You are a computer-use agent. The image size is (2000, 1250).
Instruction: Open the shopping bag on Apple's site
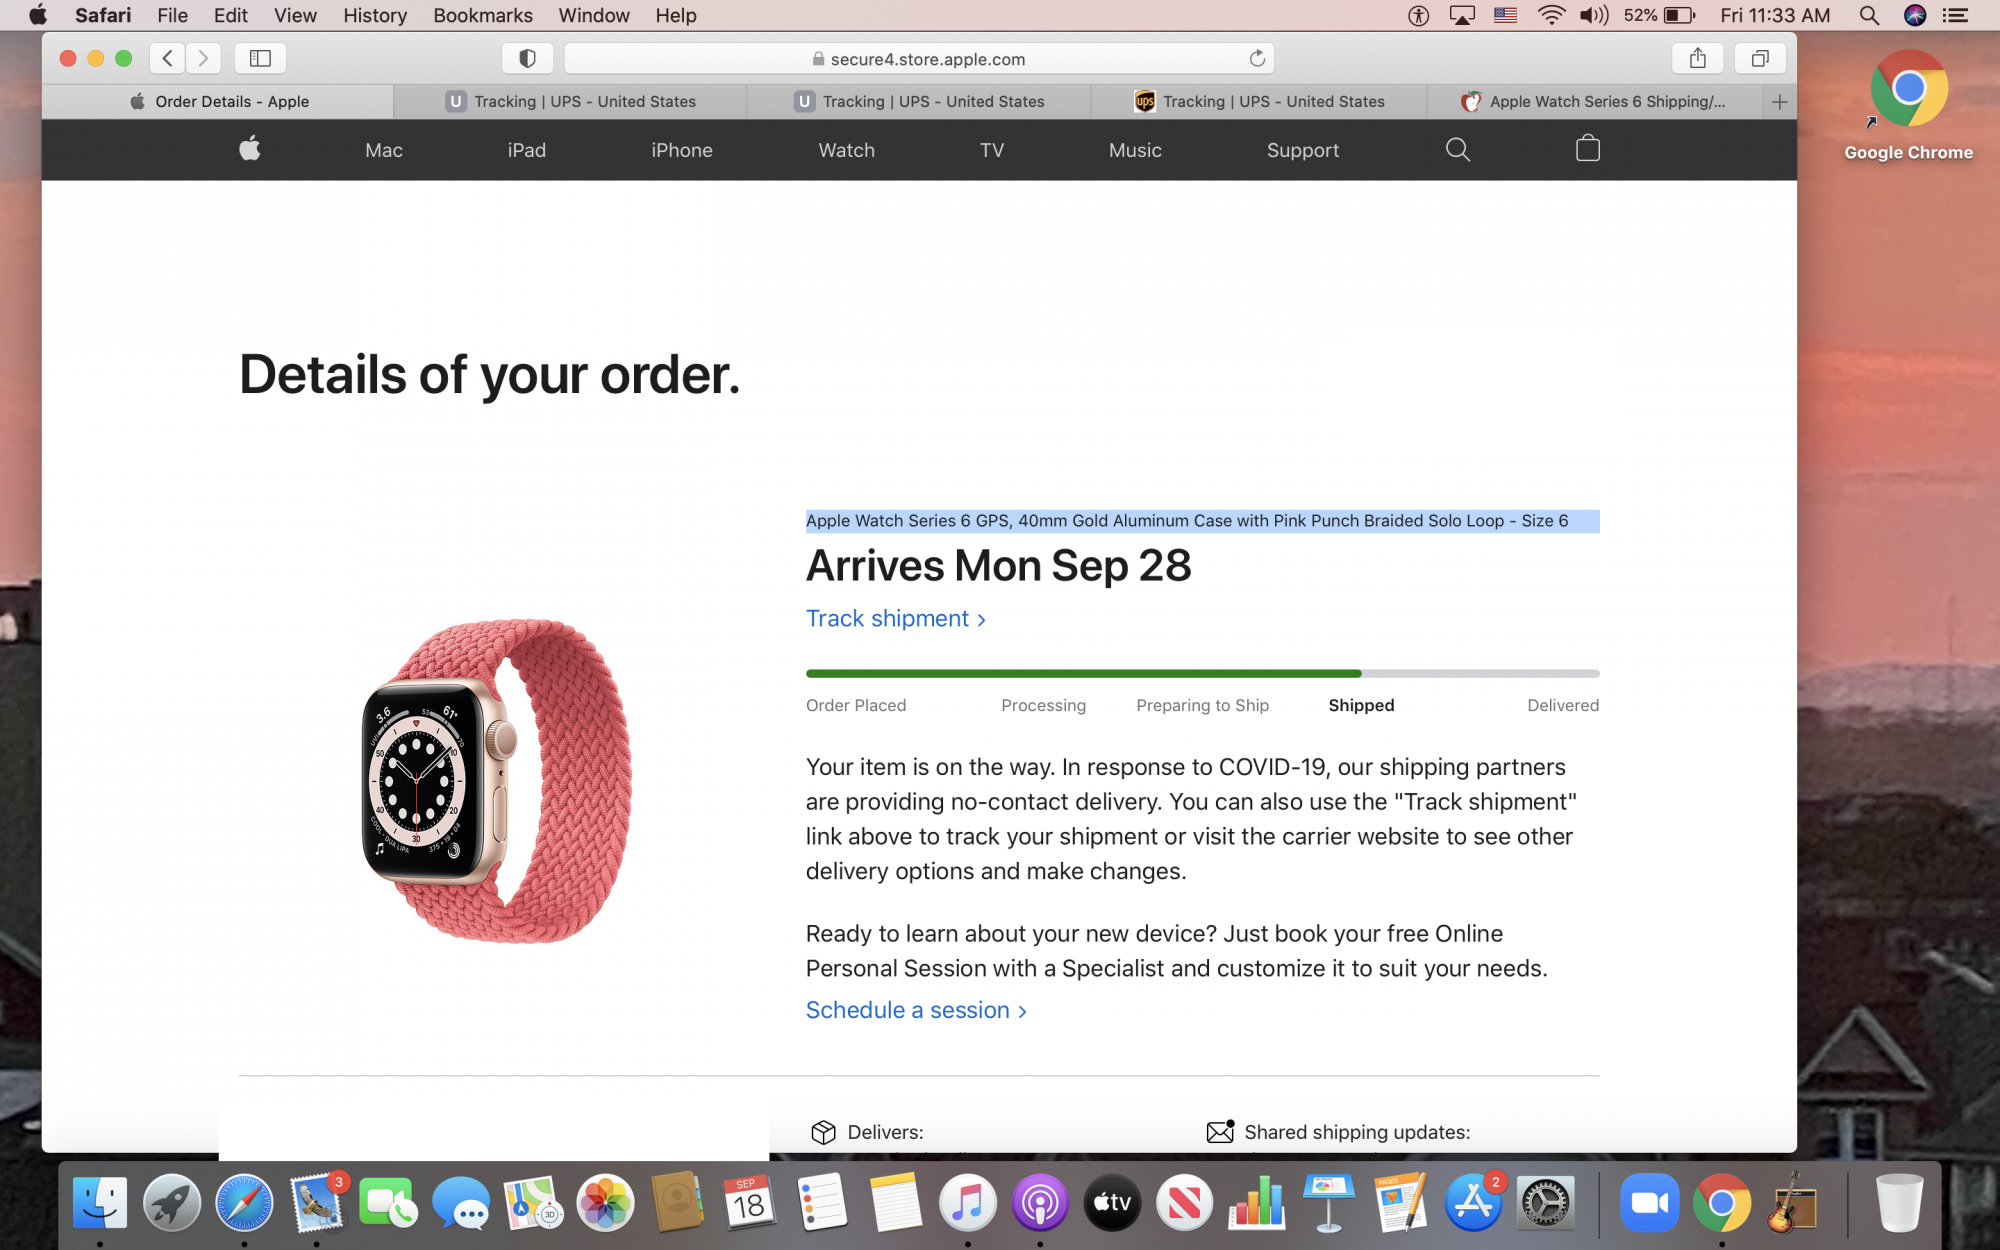(1588, 149)
